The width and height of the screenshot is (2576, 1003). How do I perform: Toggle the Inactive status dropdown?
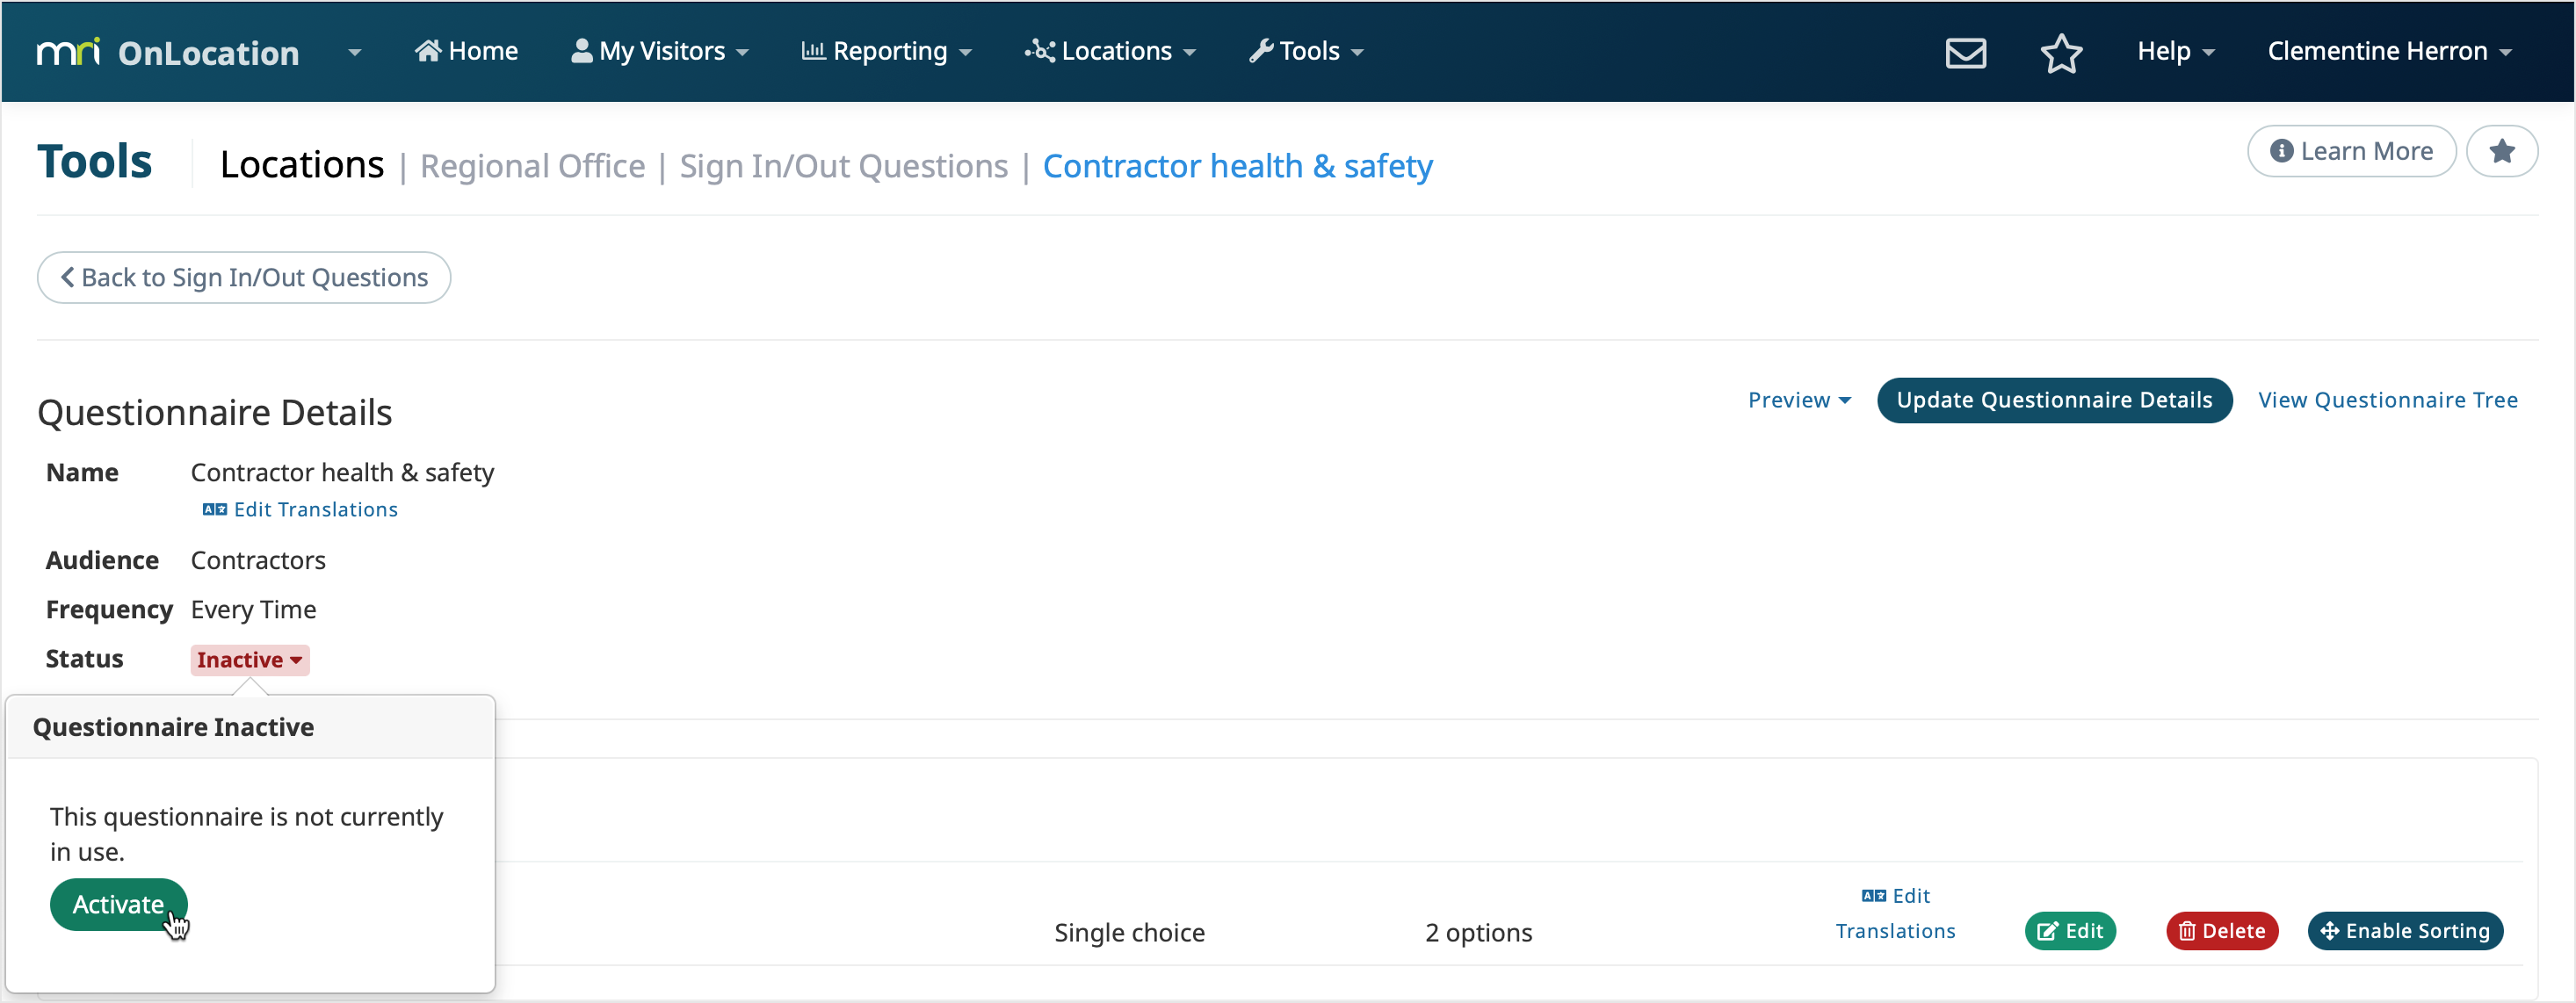point(250,660)
